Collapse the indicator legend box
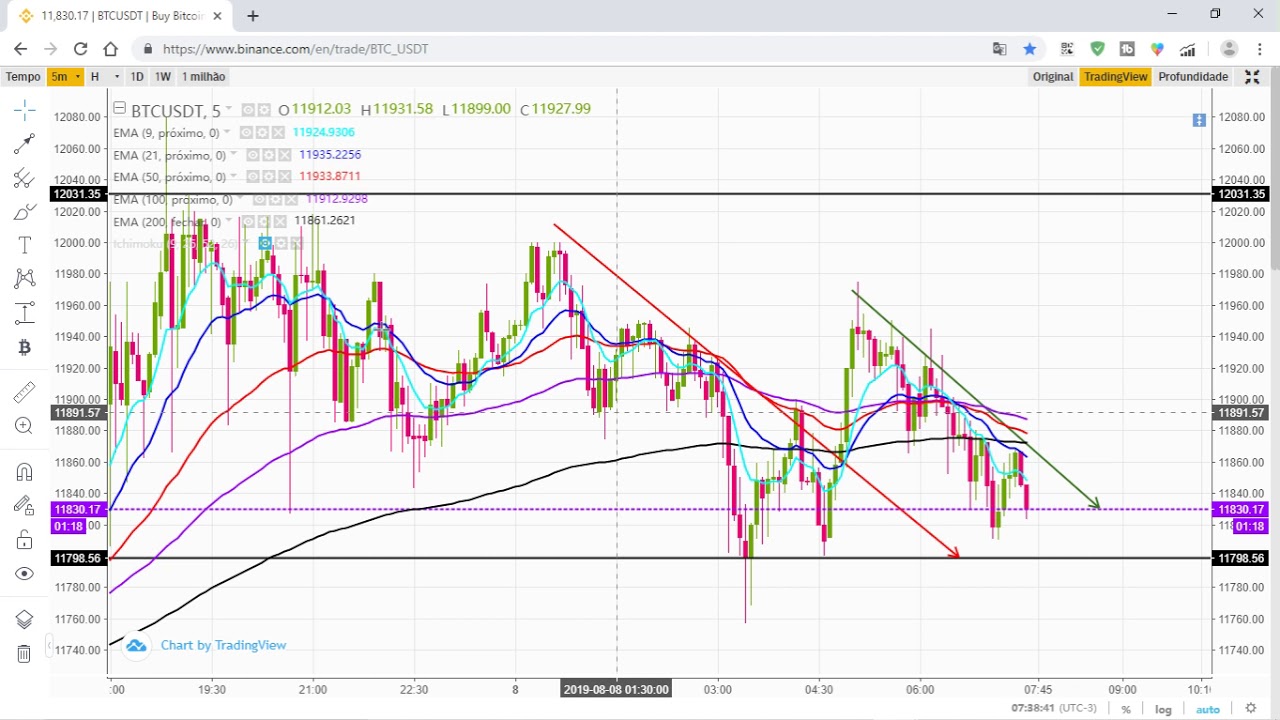The height and width of the screenshot is (720, 1280). coord(119,108)
